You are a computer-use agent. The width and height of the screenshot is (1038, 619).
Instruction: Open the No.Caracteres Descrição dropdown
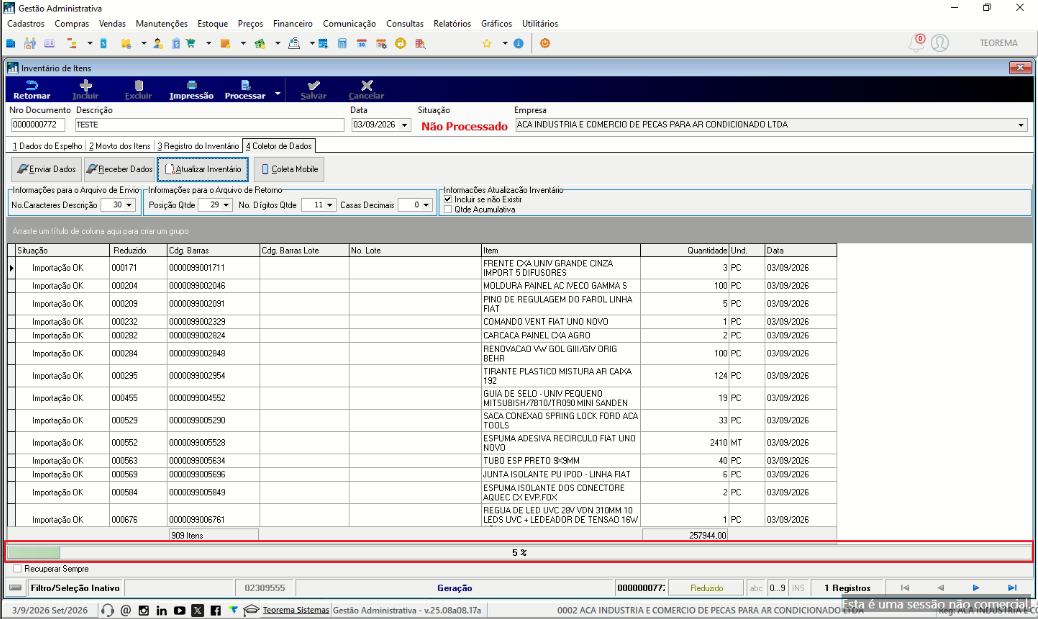[129, 205]
